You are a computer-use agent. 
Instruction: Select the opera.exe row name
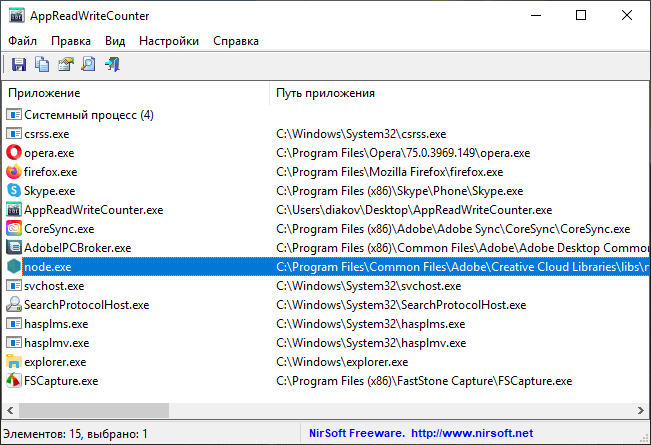point(49,153)
